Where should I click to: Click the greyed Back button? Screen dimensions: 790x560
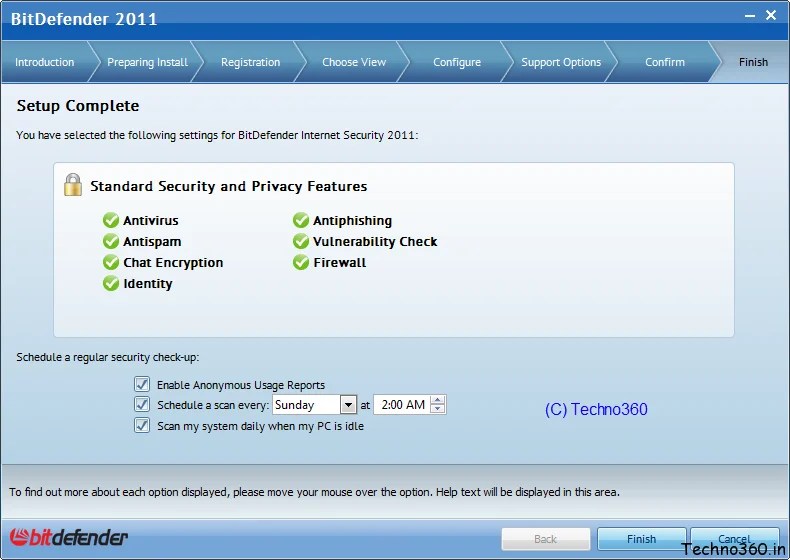click(546, 539)
